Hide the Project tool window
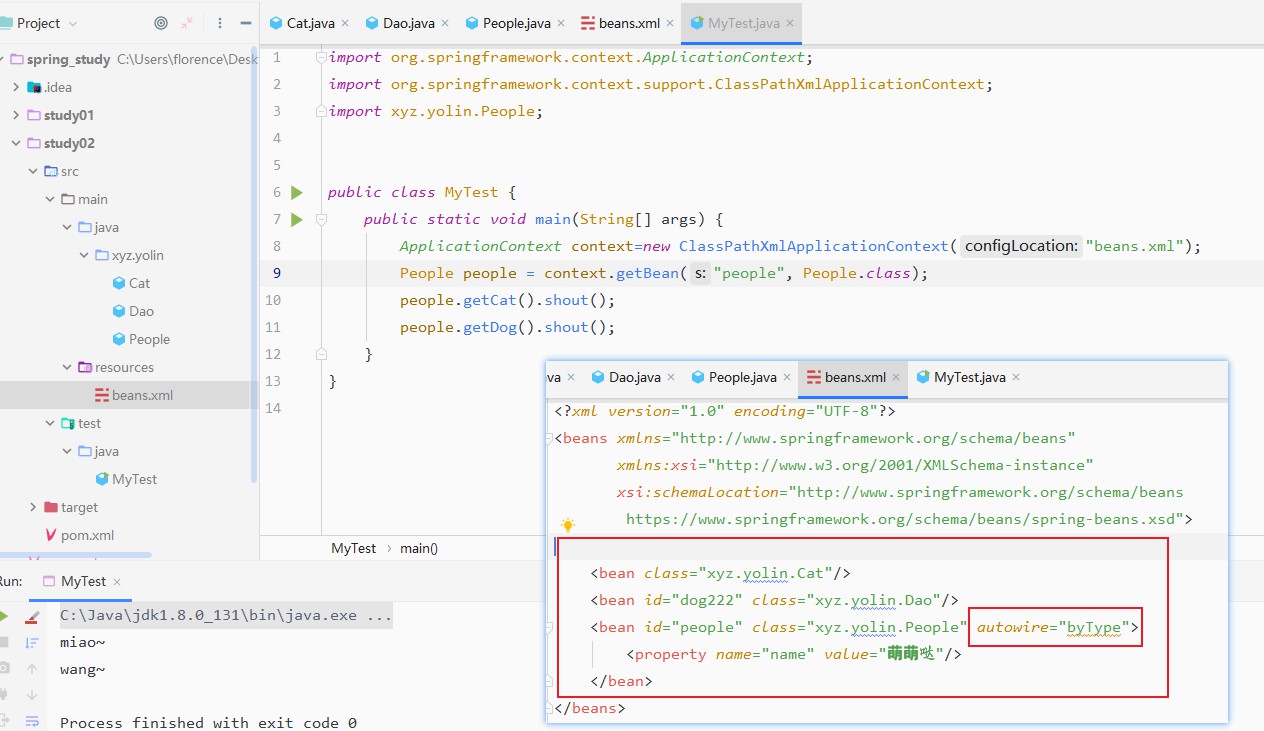Image resolution: width=1264 pixels, height=731 pixels. pos(246,23)
